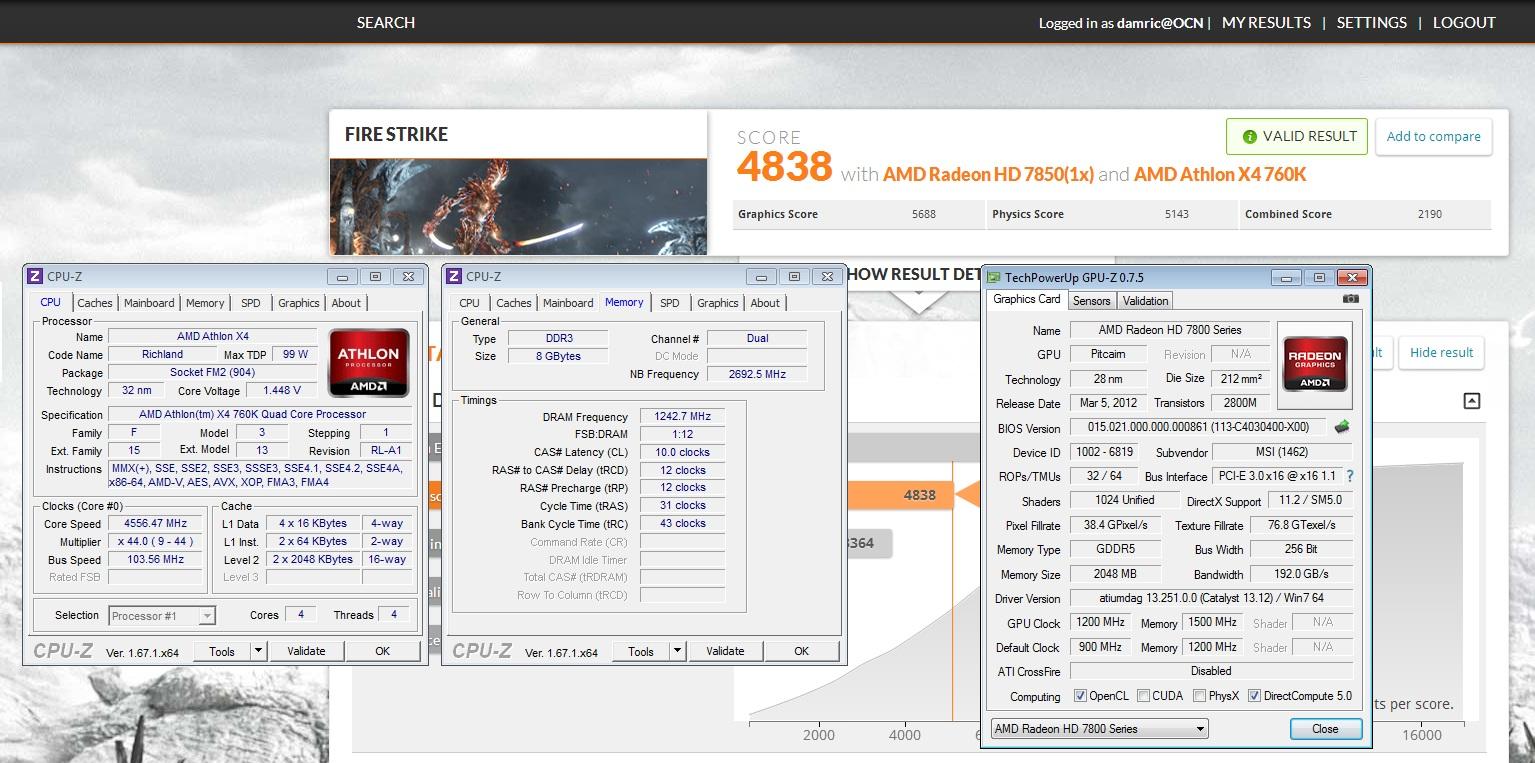Click the NB Frequency 2692.5 MHz value

click(x=757, y=374)
